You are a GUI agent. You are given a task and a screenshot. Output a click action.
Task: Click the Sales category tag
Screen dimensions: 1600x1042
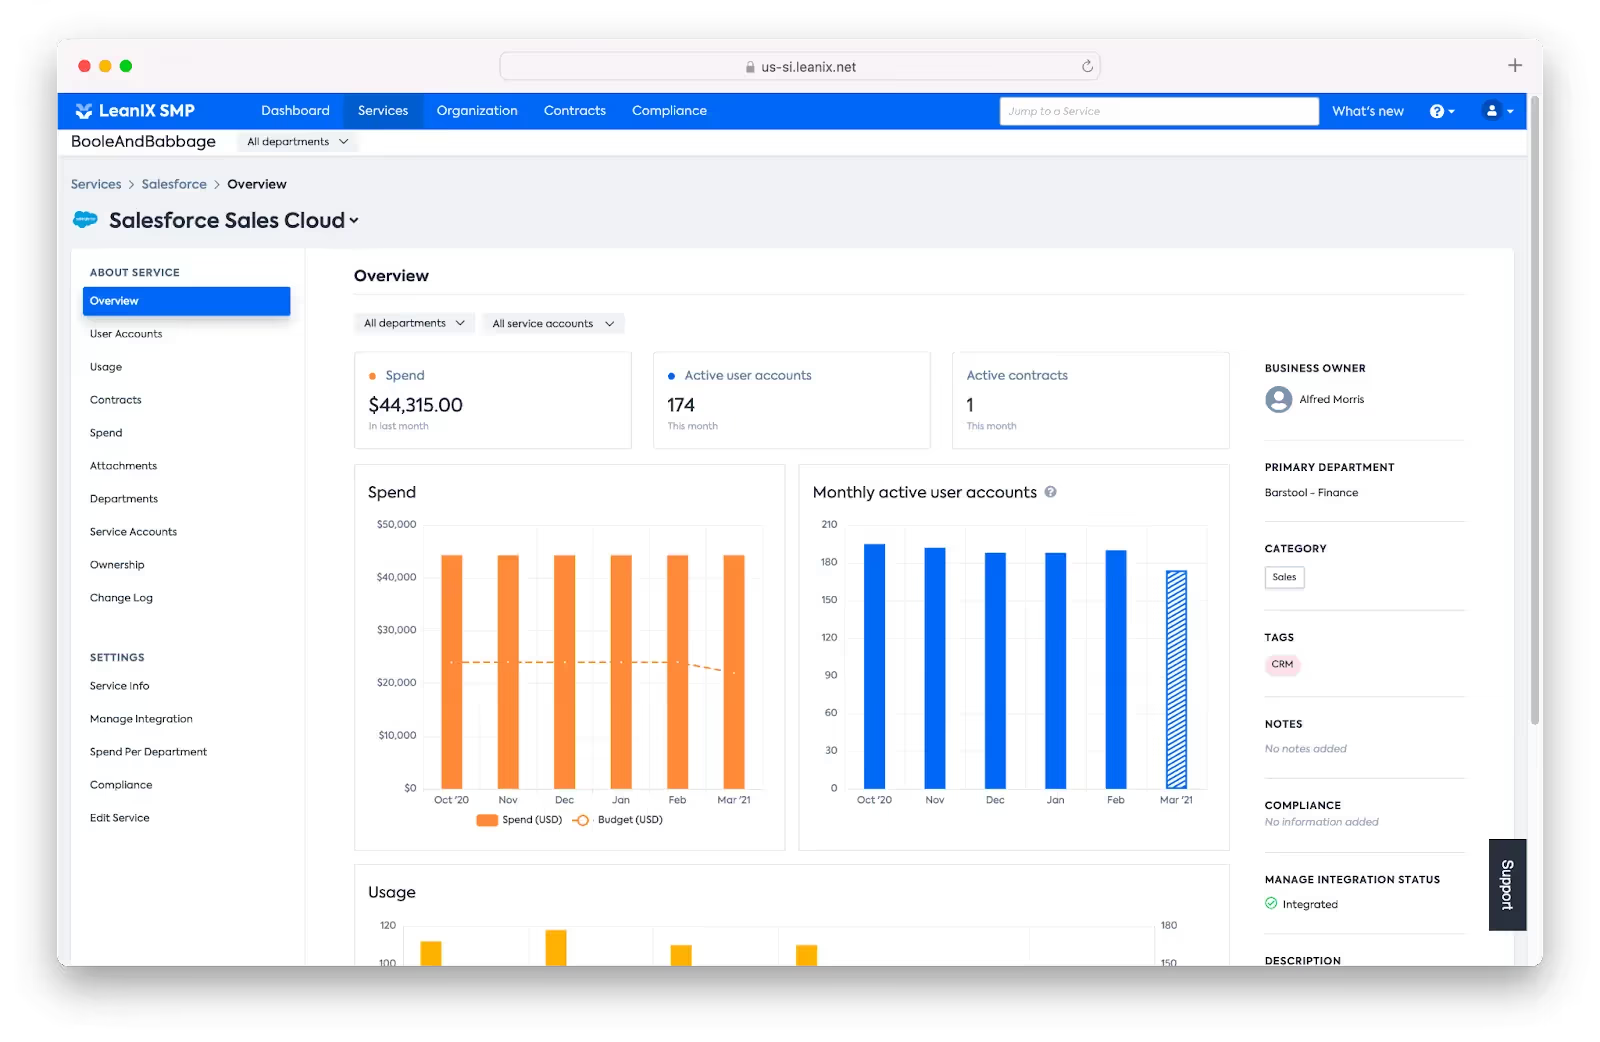click(x=1284, y=577)
